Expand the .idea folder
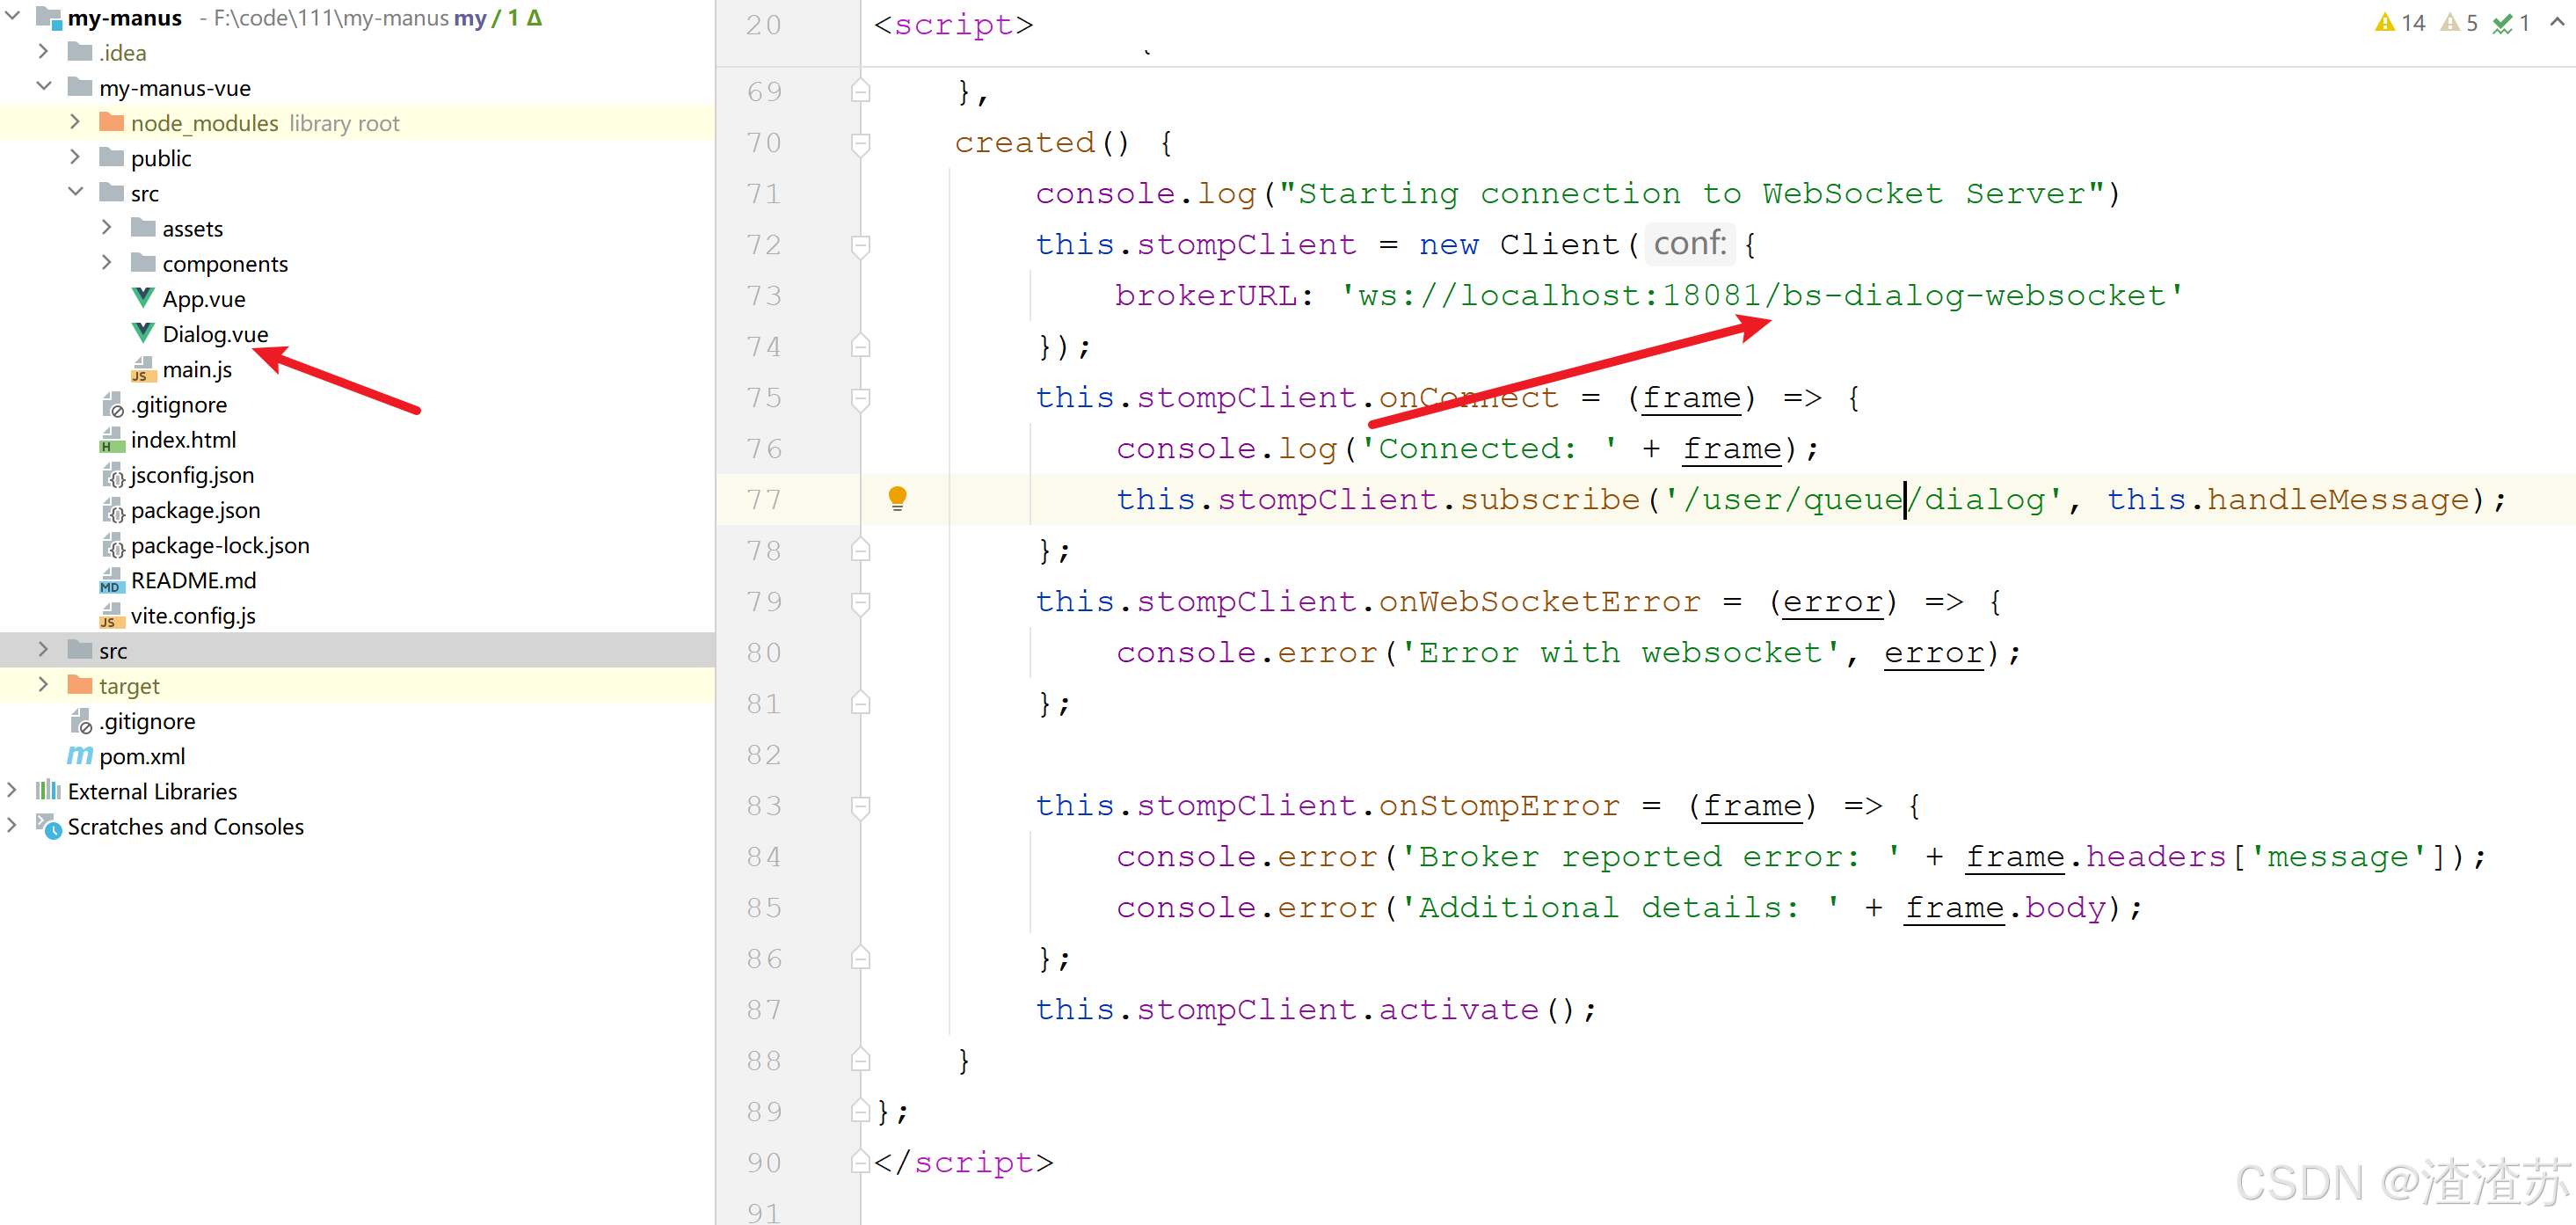 tap(44, 51)
